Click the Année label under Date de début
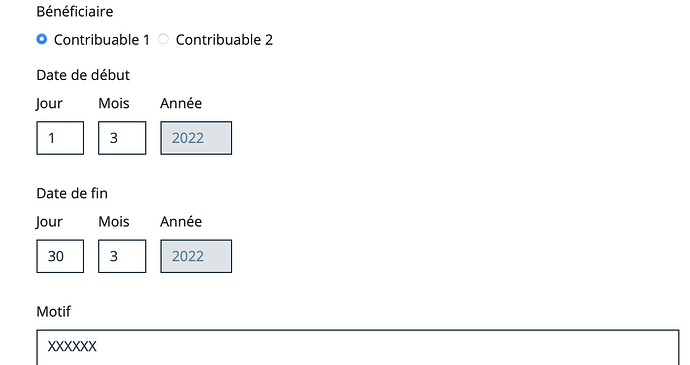690x365 pixels. coord(181,103)
